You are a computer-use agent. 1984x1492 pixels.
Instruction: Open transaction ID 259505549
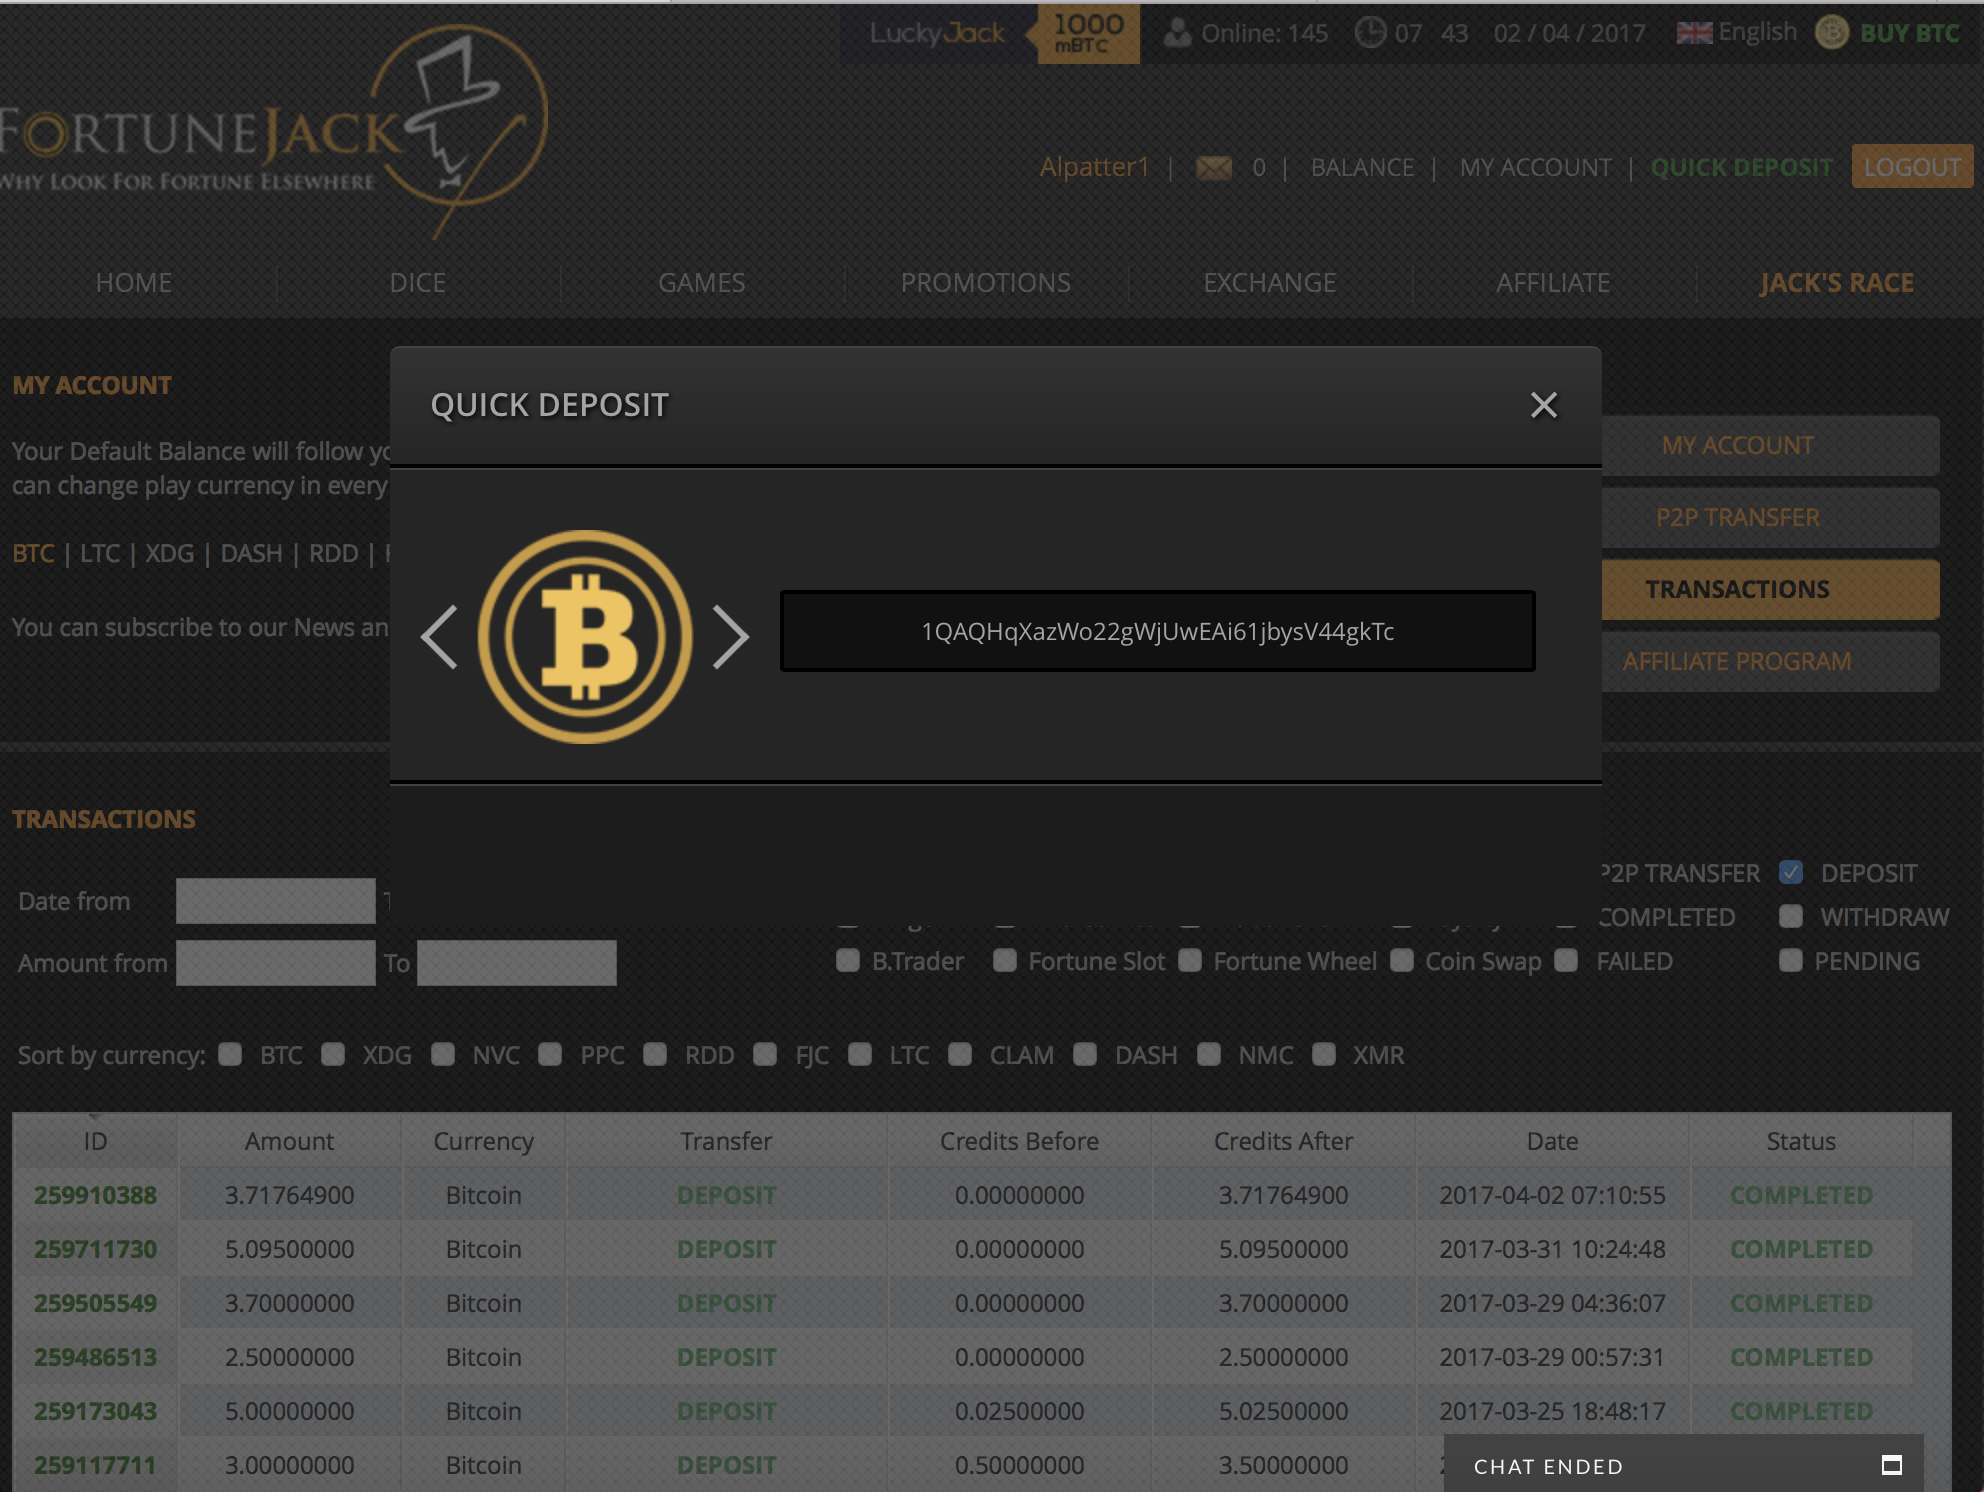pos(96,1303)
